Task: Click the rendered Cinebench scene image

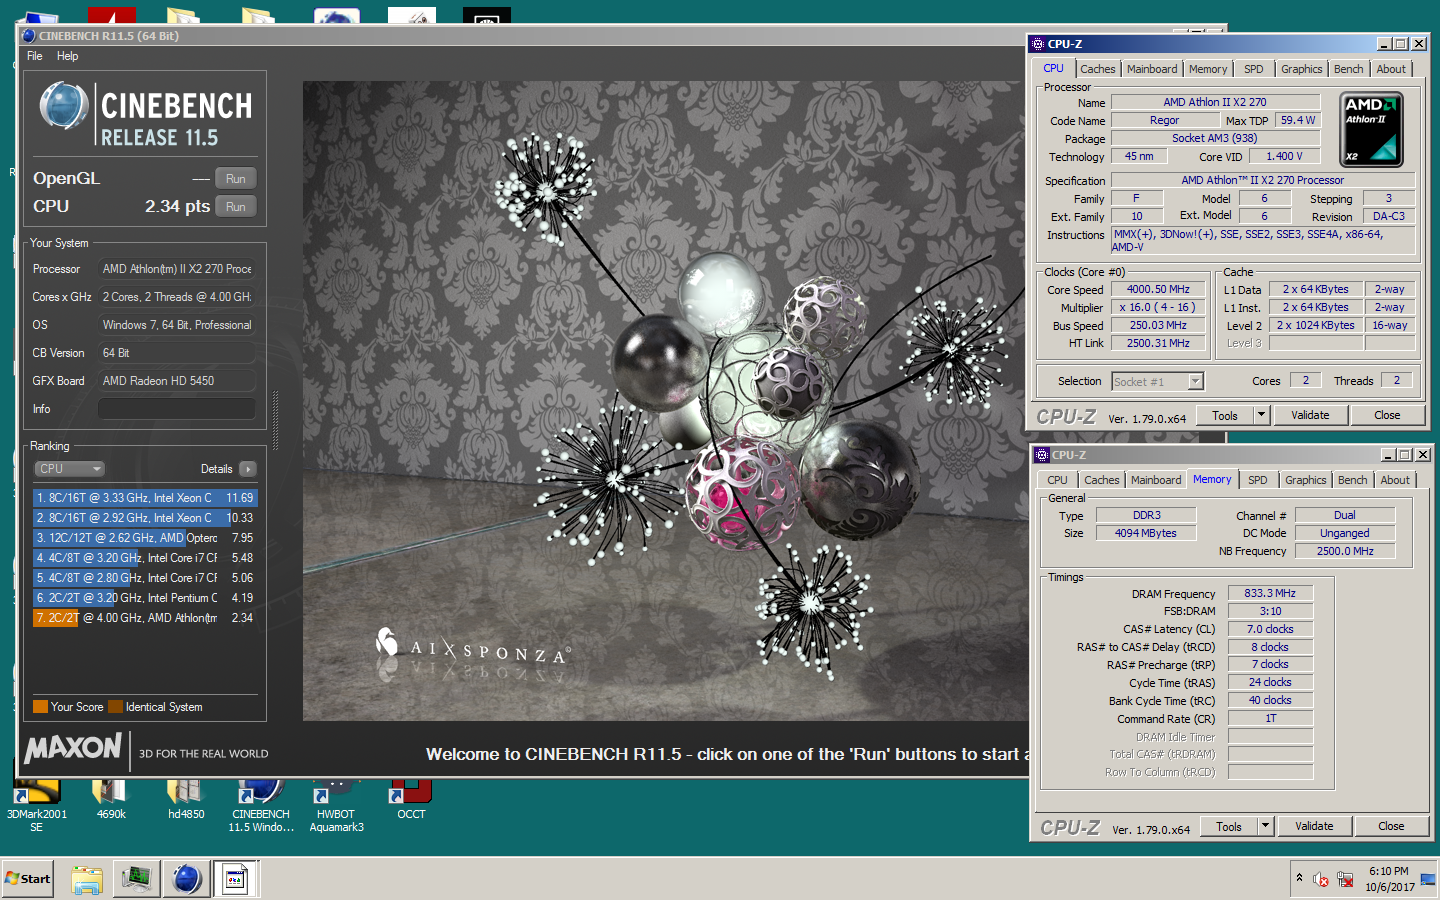Action: click(665, 400)
